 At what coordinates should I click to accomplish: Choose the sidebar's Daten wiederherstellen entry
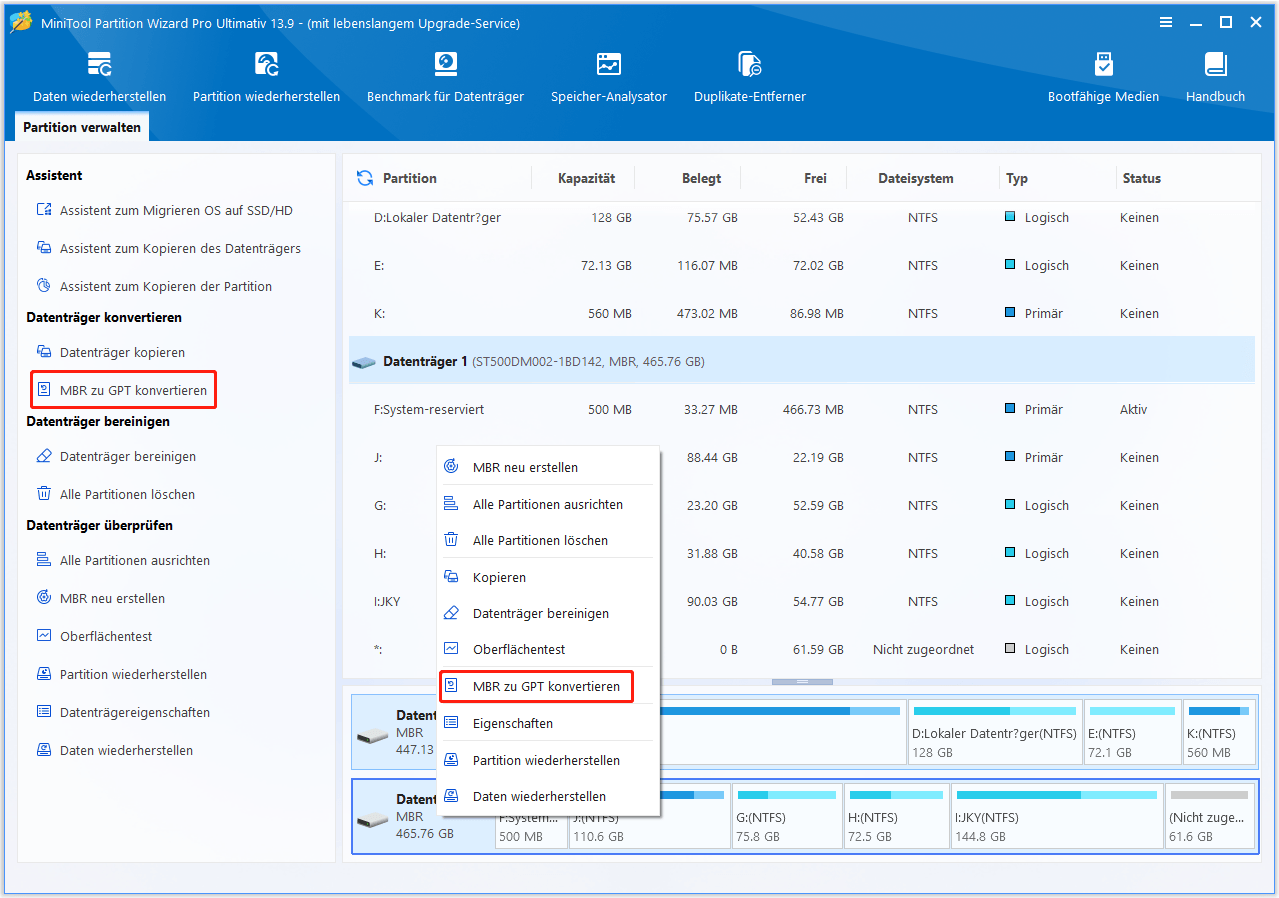point(114,751)
